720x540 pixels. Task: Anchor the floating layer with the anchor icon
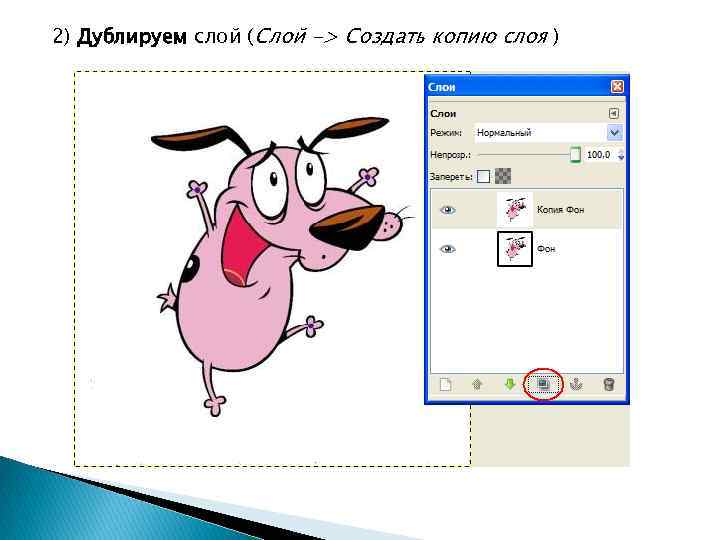click(576, 384)
